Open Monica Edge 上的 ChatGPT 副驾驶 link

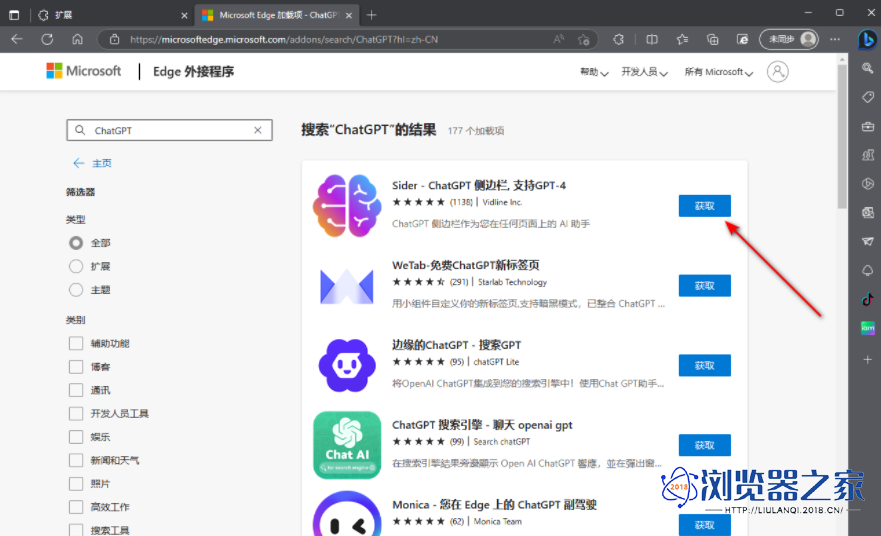[x=494, y=505]
